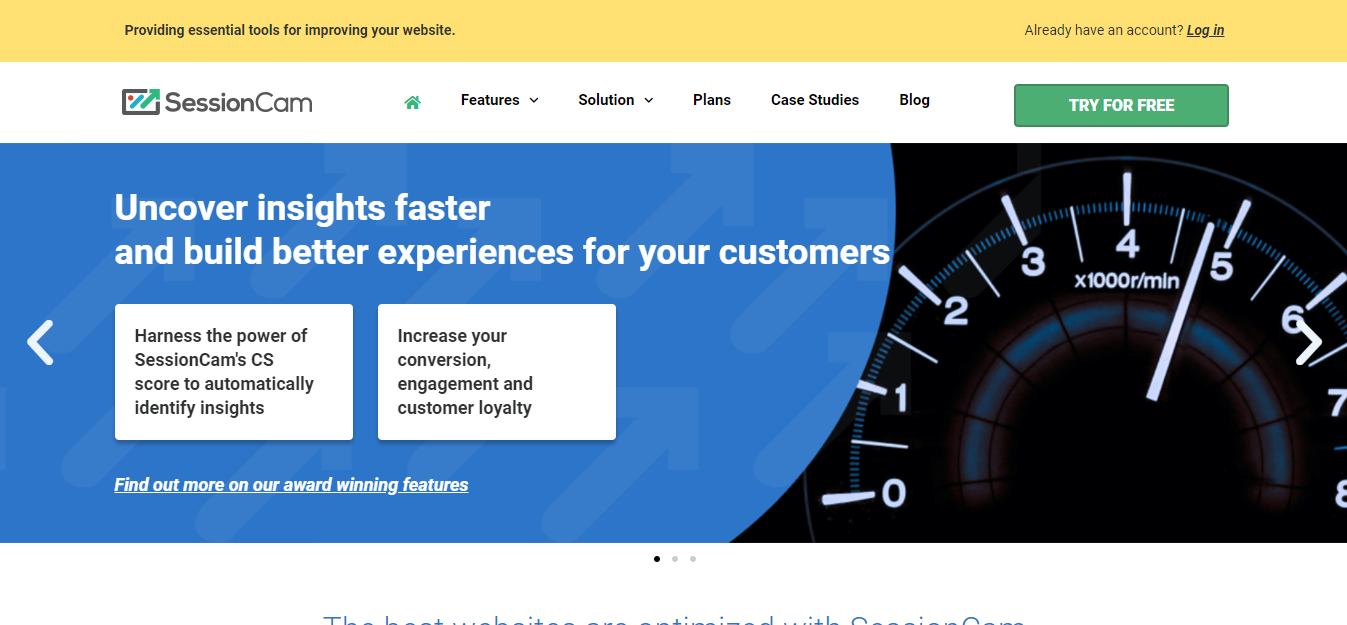
Task: Open the Case Studies page
Action: [x=815, y=100]
